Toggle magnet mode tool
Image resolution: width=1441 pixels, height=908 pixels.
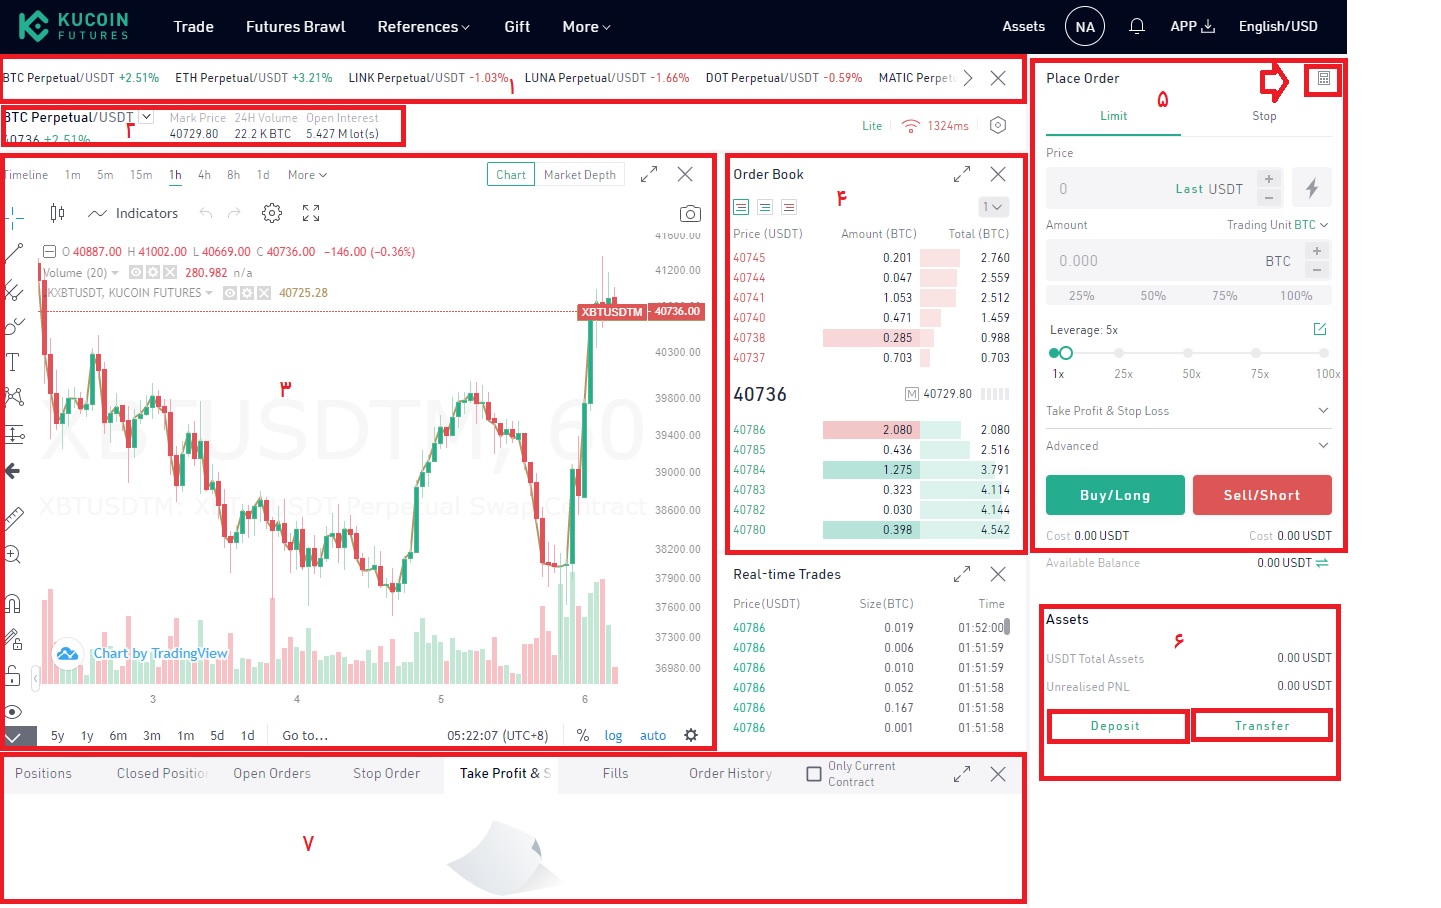pyautogui.click(x=13, y=602)
